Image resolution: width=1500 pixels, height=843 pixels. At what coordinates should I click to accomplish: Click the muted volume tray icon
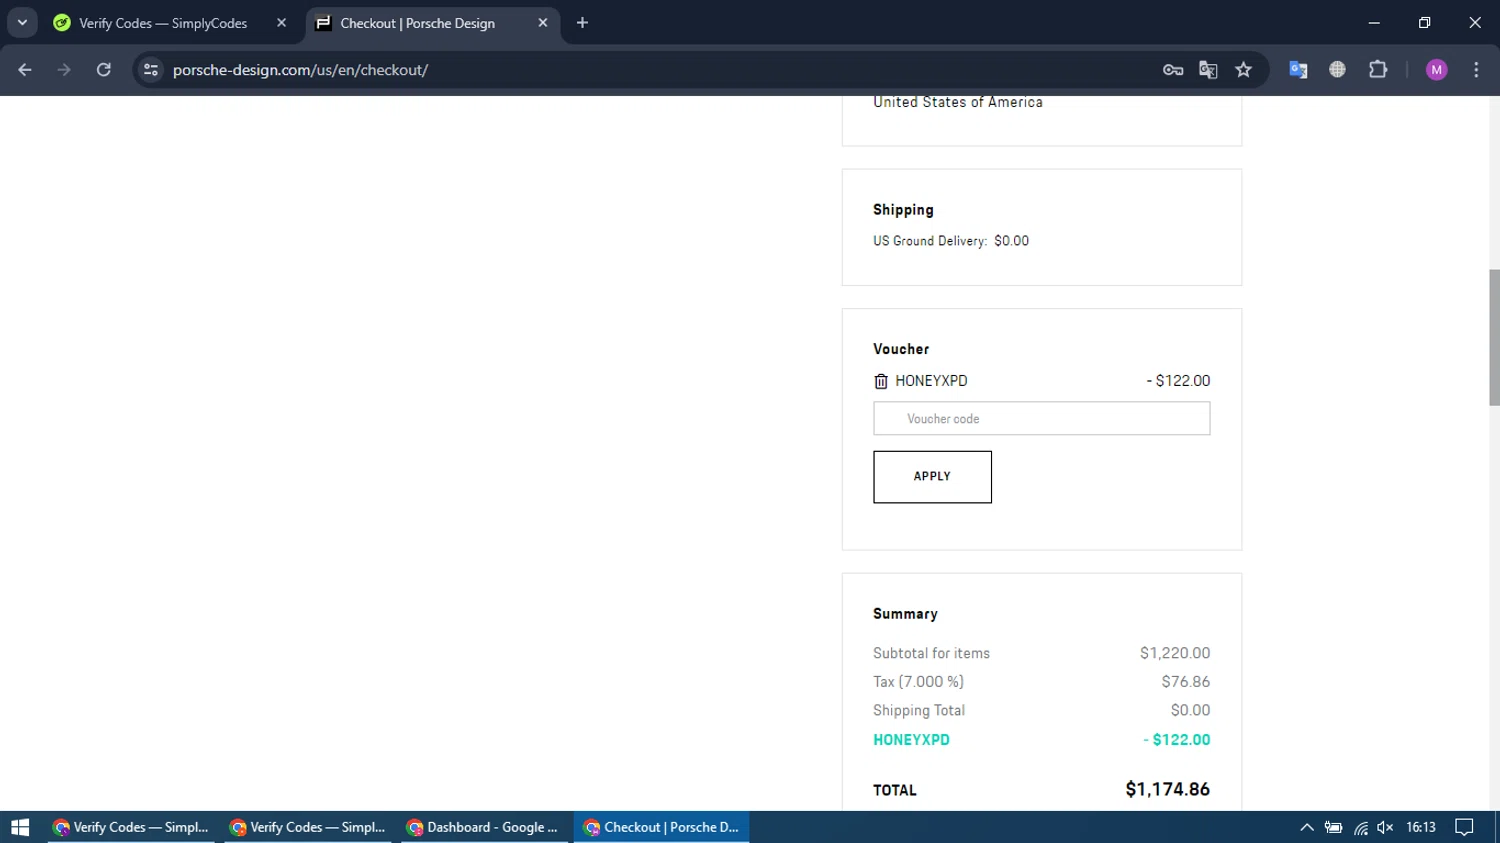click(x=1385, y=827)
